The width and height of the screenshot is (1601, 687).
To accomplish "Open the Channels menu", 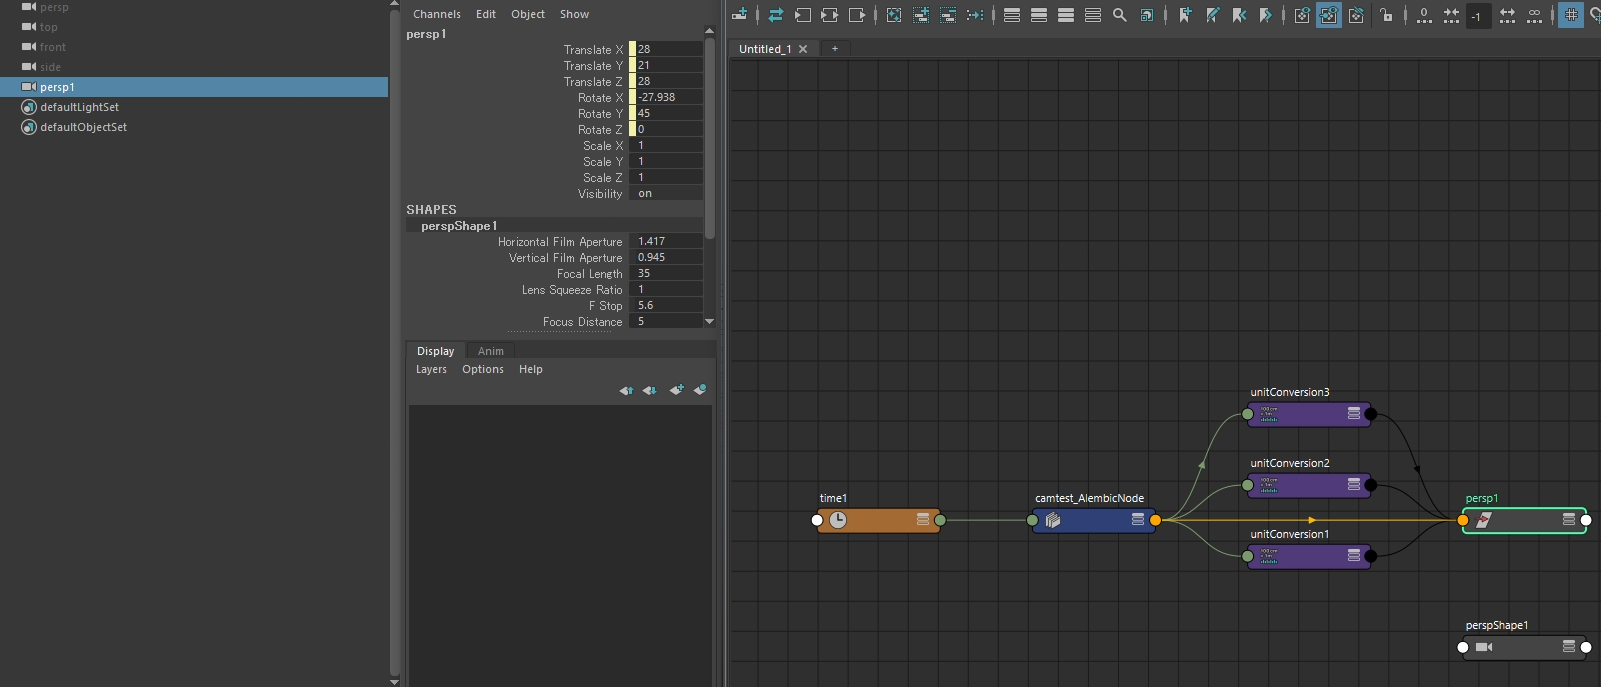I will point(437,14).
